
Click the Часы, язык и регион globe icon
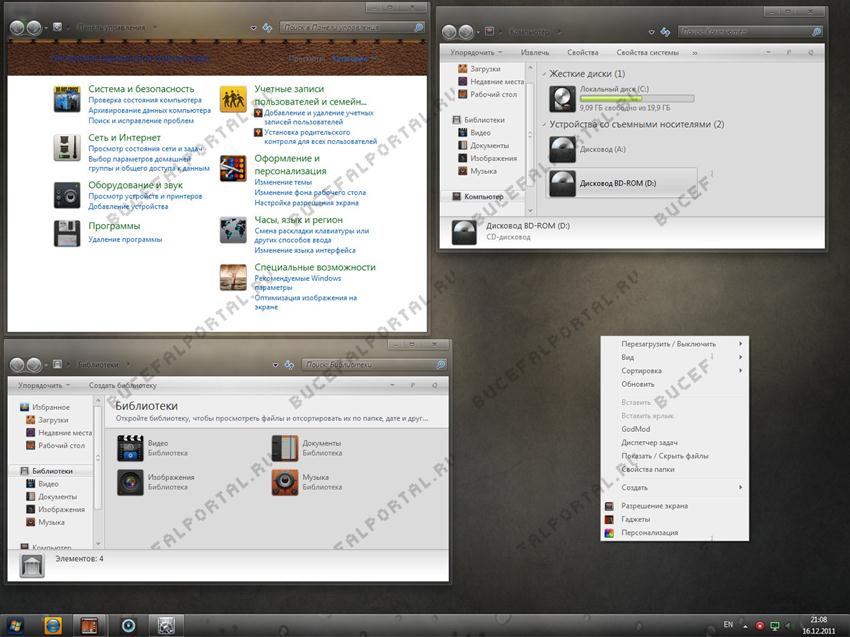click(x=233, y=229)
